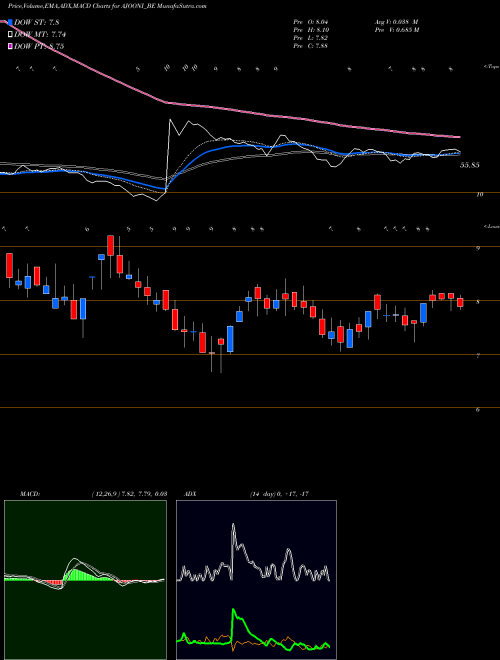Click the 'DOW PT: 8.75' legend label
This screenshot has width=500, height=660.
click(39, 47)
